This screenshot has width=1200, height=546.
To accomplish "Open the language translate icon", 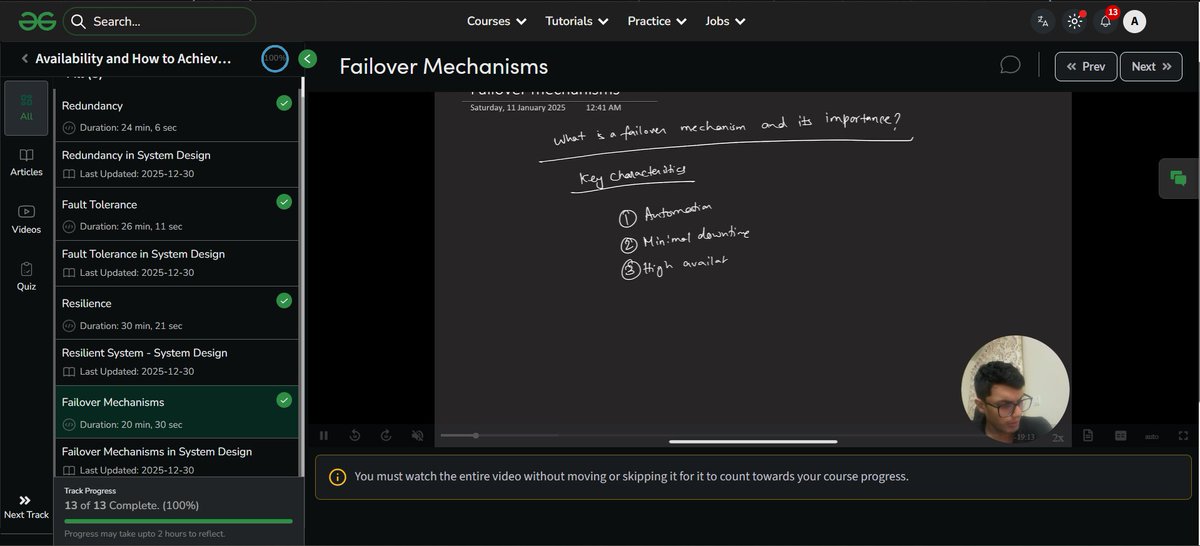I will click(1043, 21).
